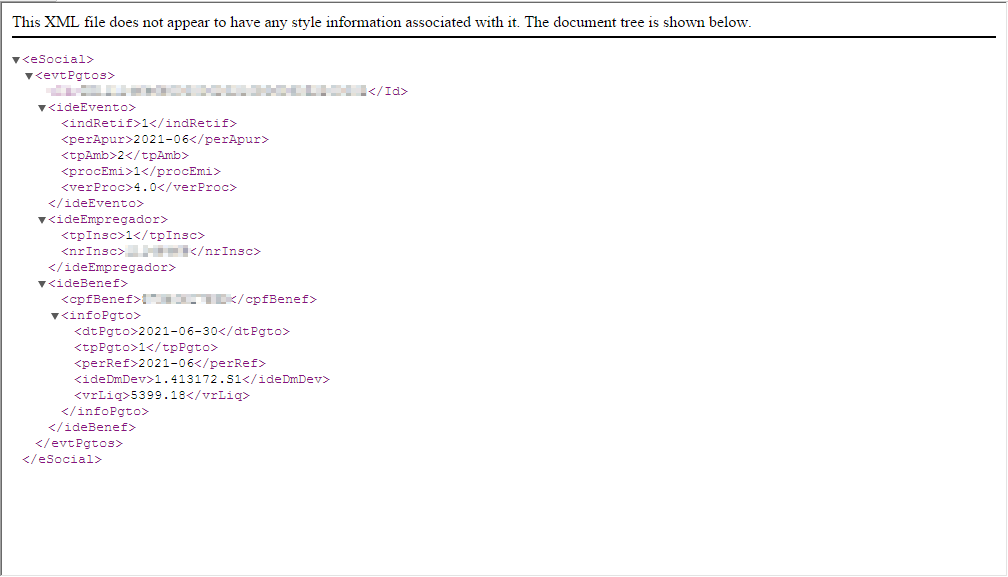1008x577 pixels.
Task: Click the closing ideEvento tag
Action: [x=96, y=204]
